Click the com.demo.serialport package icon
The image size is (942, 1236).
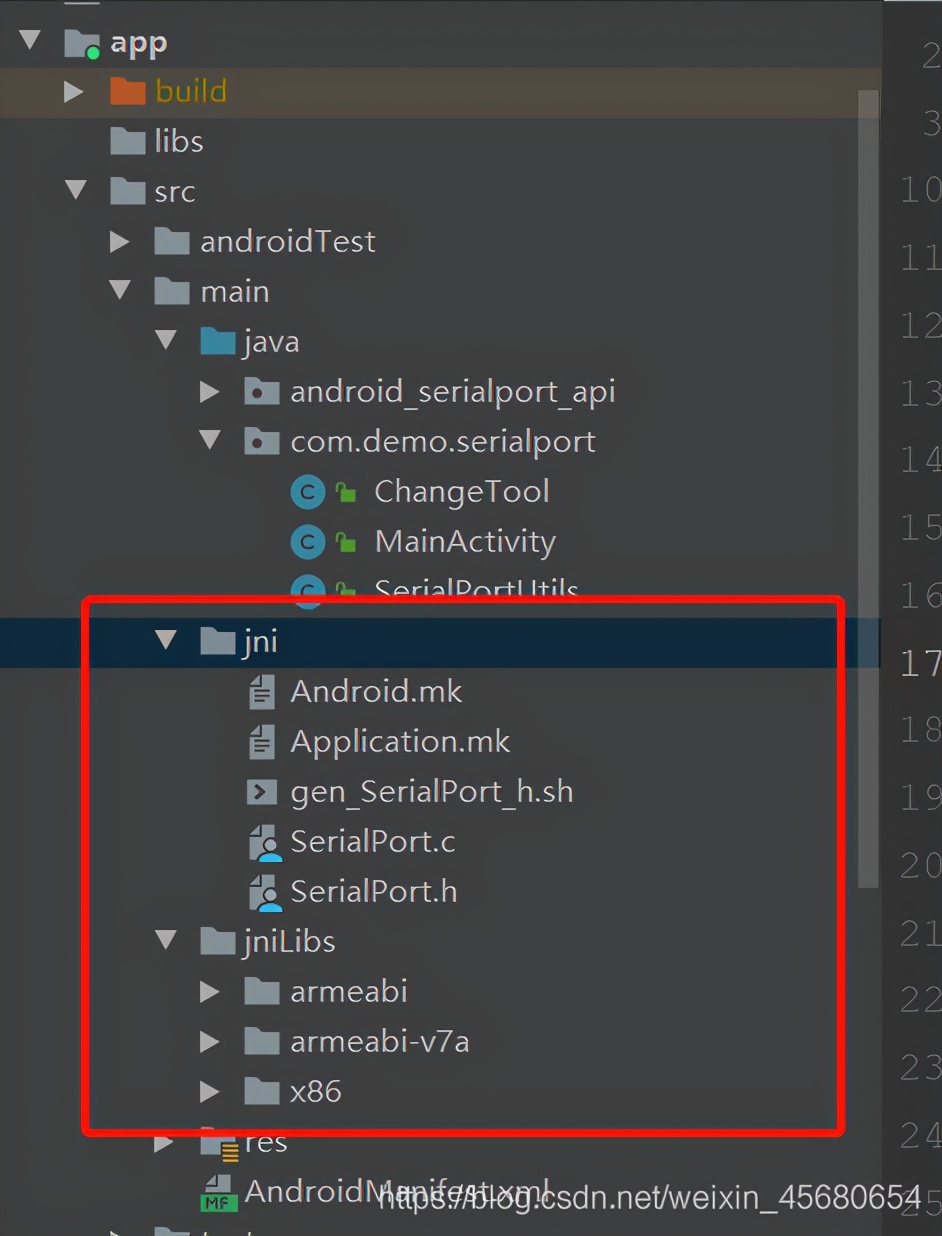[x=262, y=441]
